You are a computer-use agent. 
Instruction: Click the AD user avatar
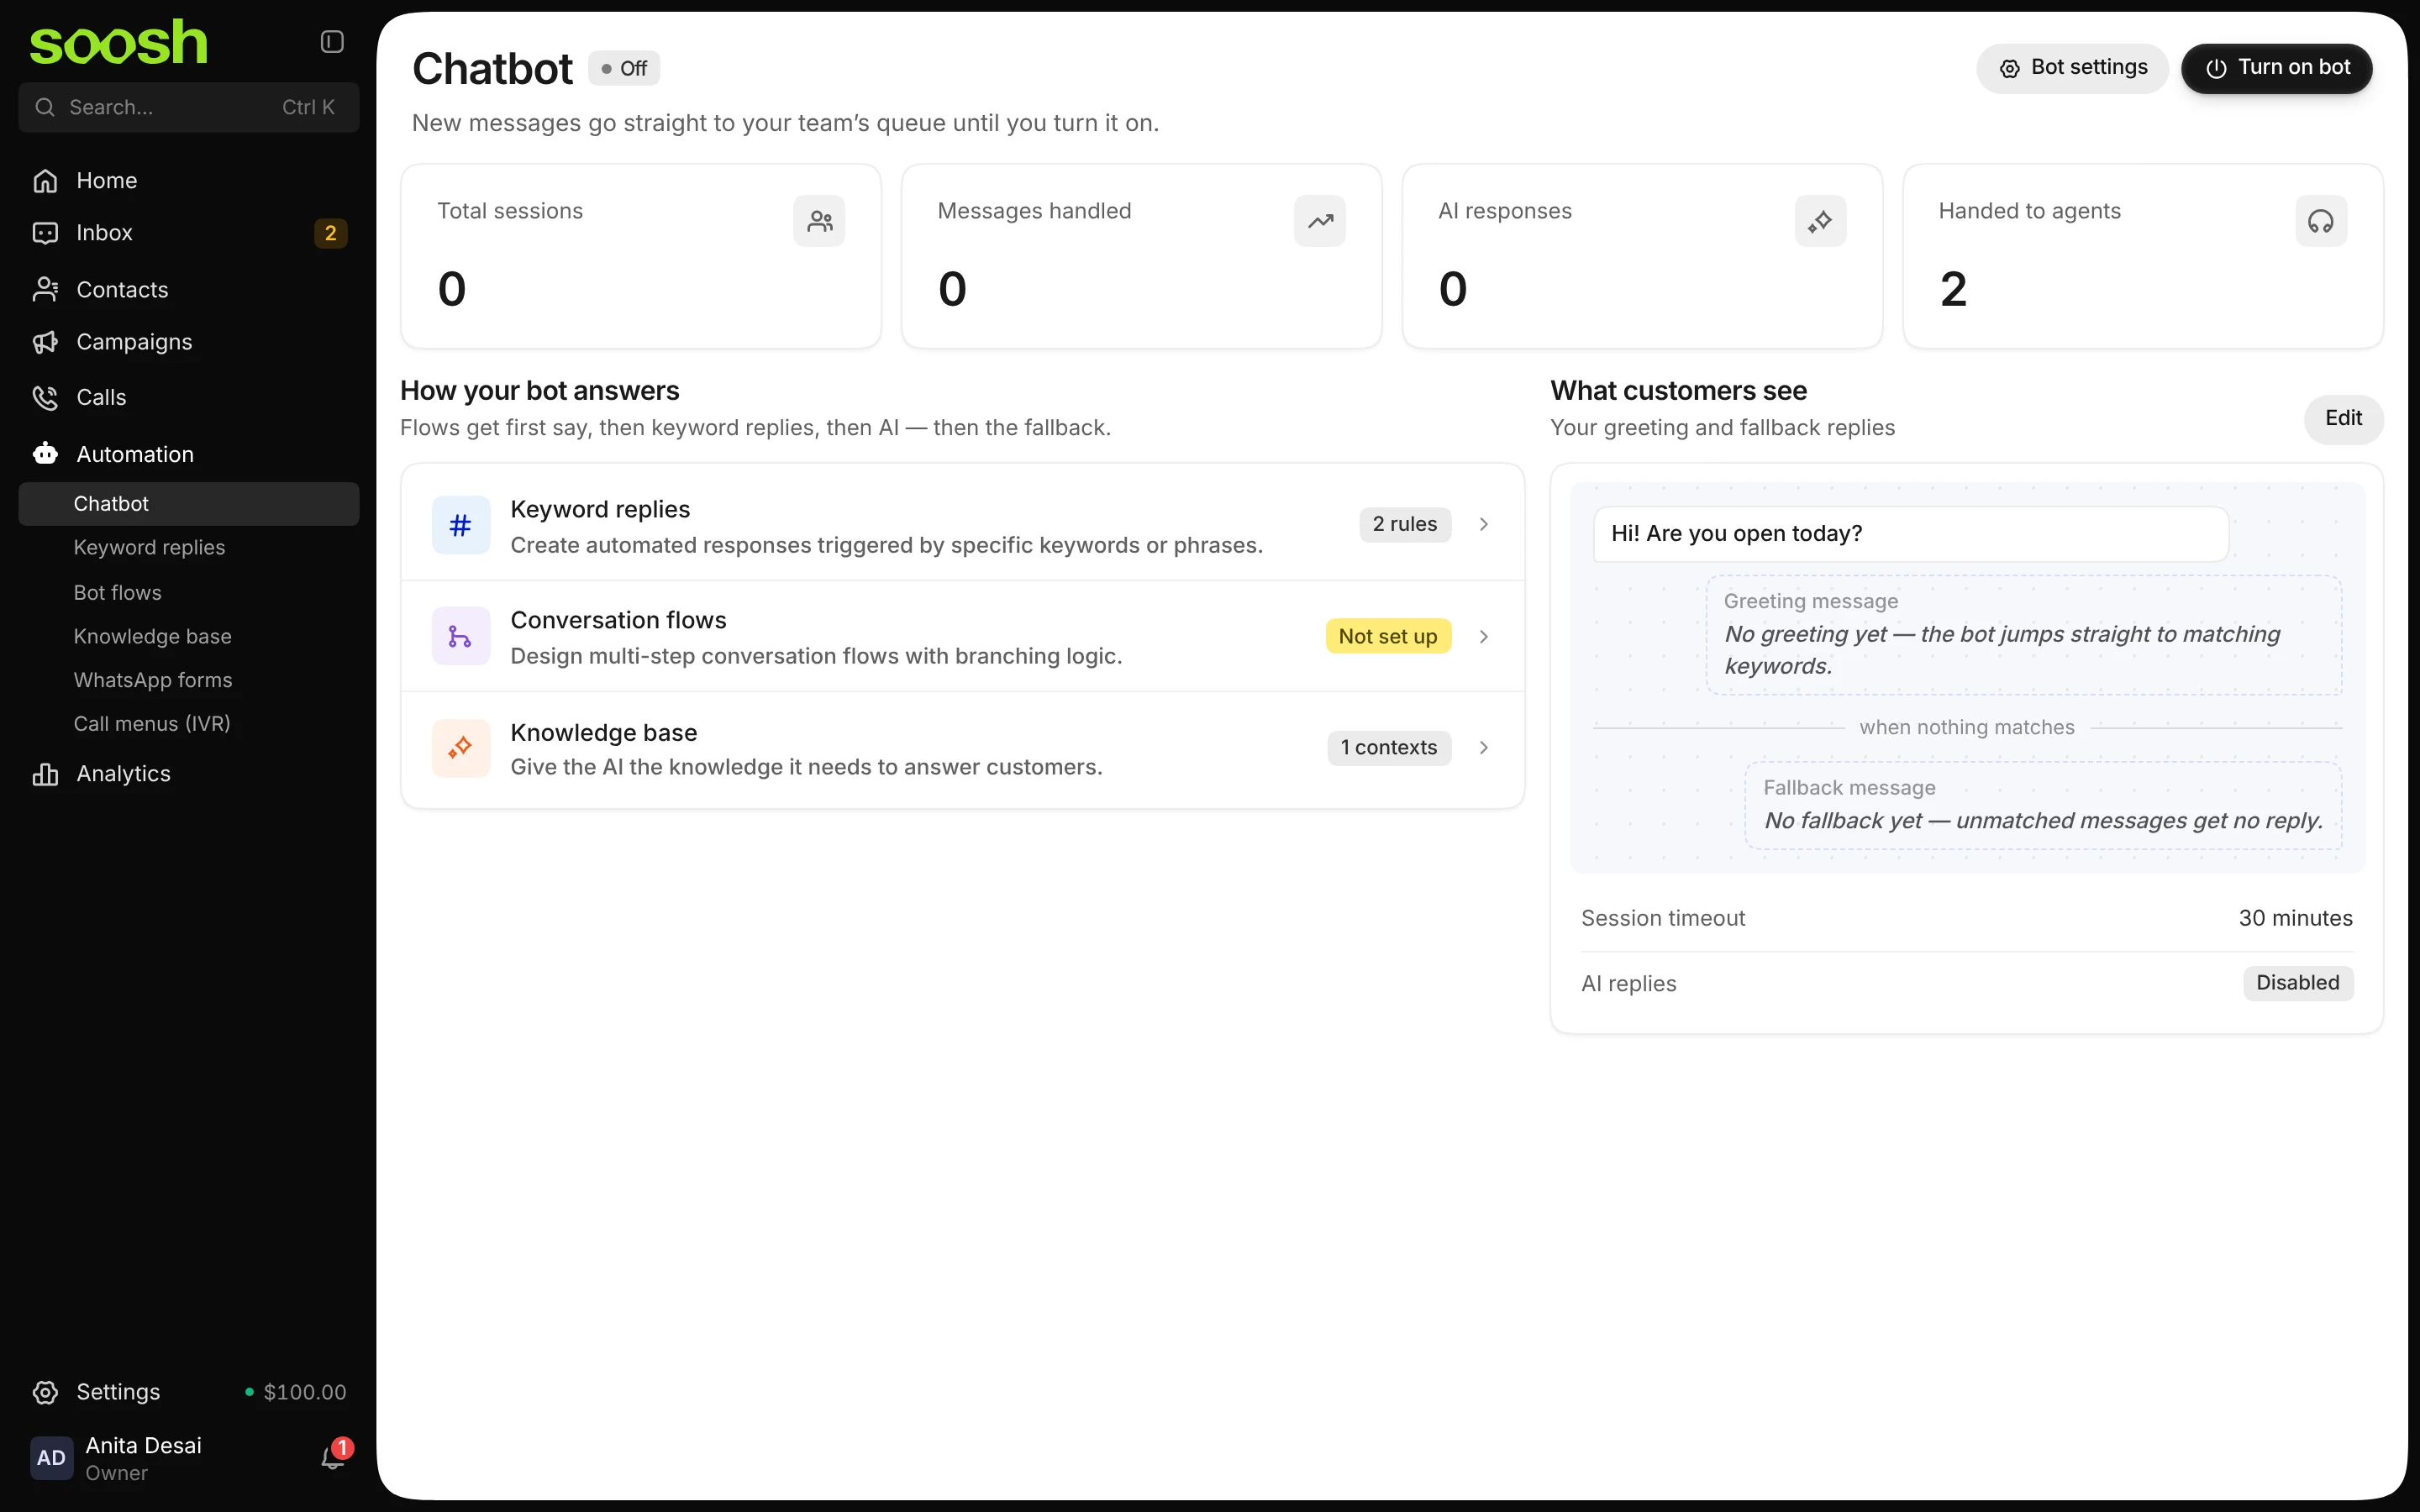pyautogui.click(x=51, y=1458)
